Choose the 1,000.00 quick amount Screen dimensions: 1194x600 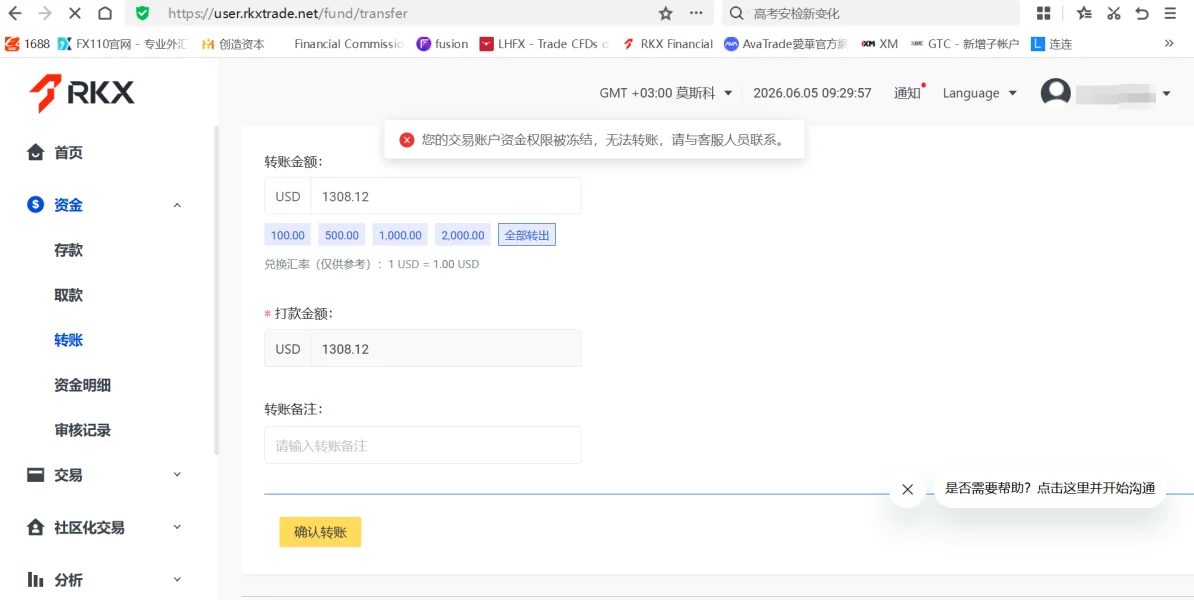(x=400, y=235)
